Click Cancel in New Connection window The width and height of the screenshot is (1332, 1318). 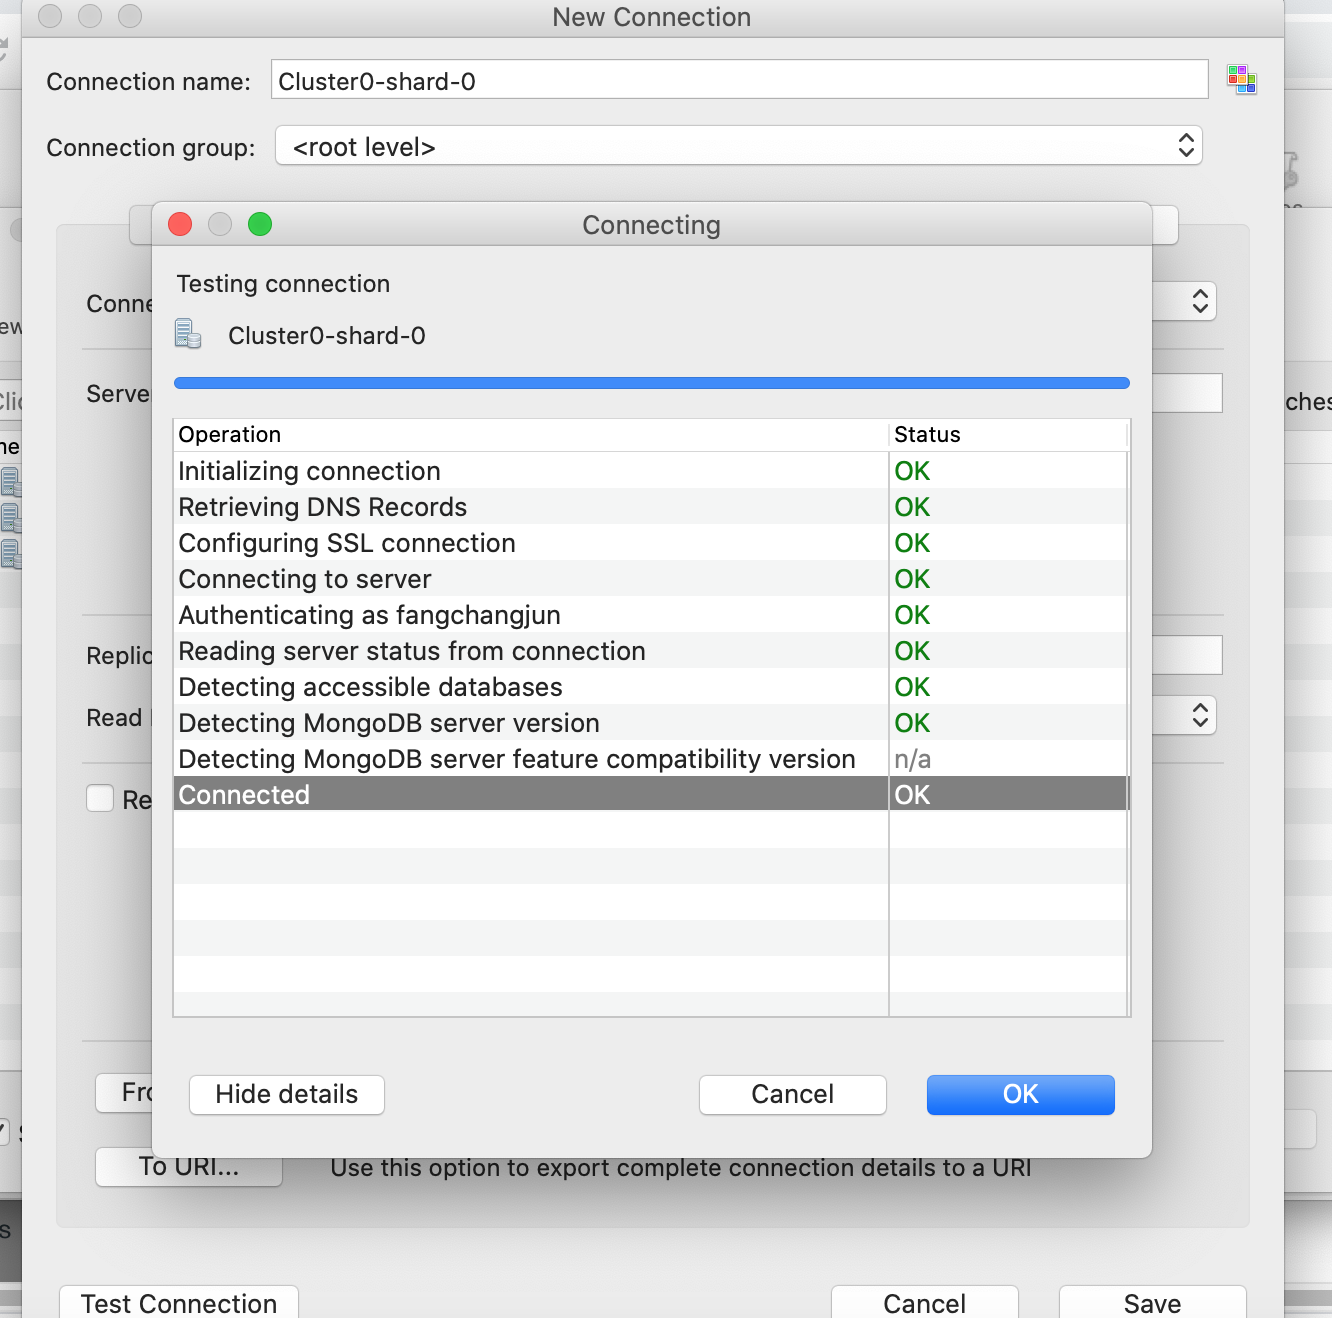[924, 1302]
